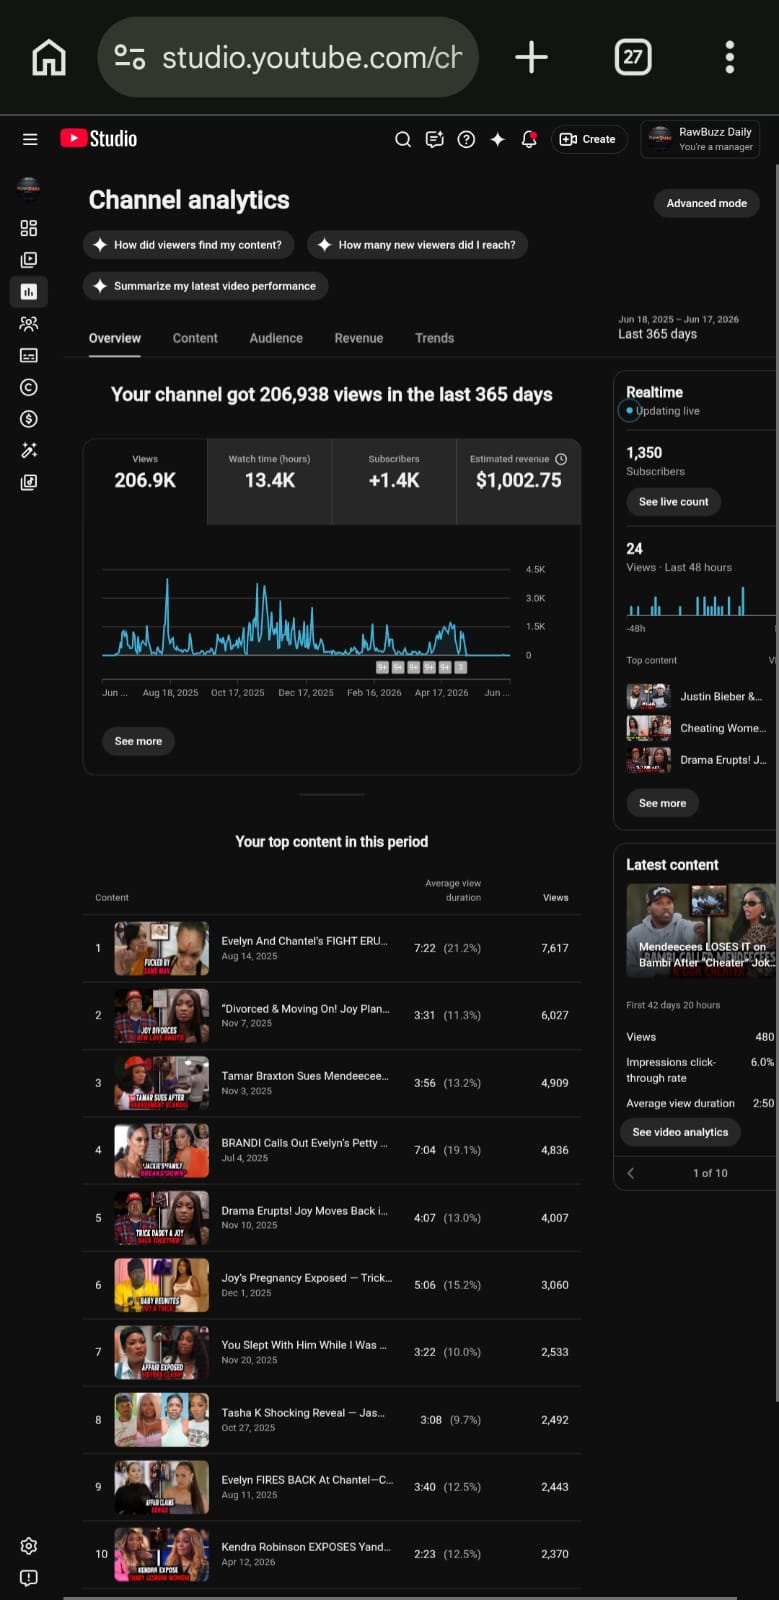The height and width of the screenshot is (1600, 779).
Task: Select the Subscribers +1.4K metric card
Action: point(394,481)
